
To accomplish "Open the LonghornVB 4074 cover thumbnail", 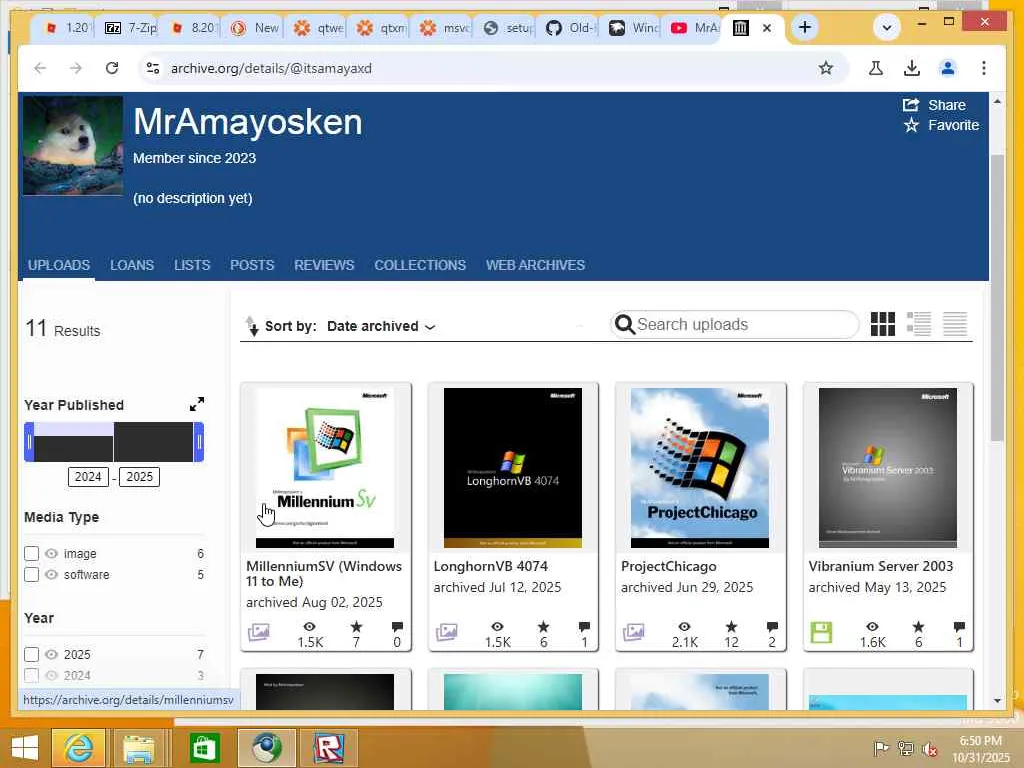I will point(513,468).
